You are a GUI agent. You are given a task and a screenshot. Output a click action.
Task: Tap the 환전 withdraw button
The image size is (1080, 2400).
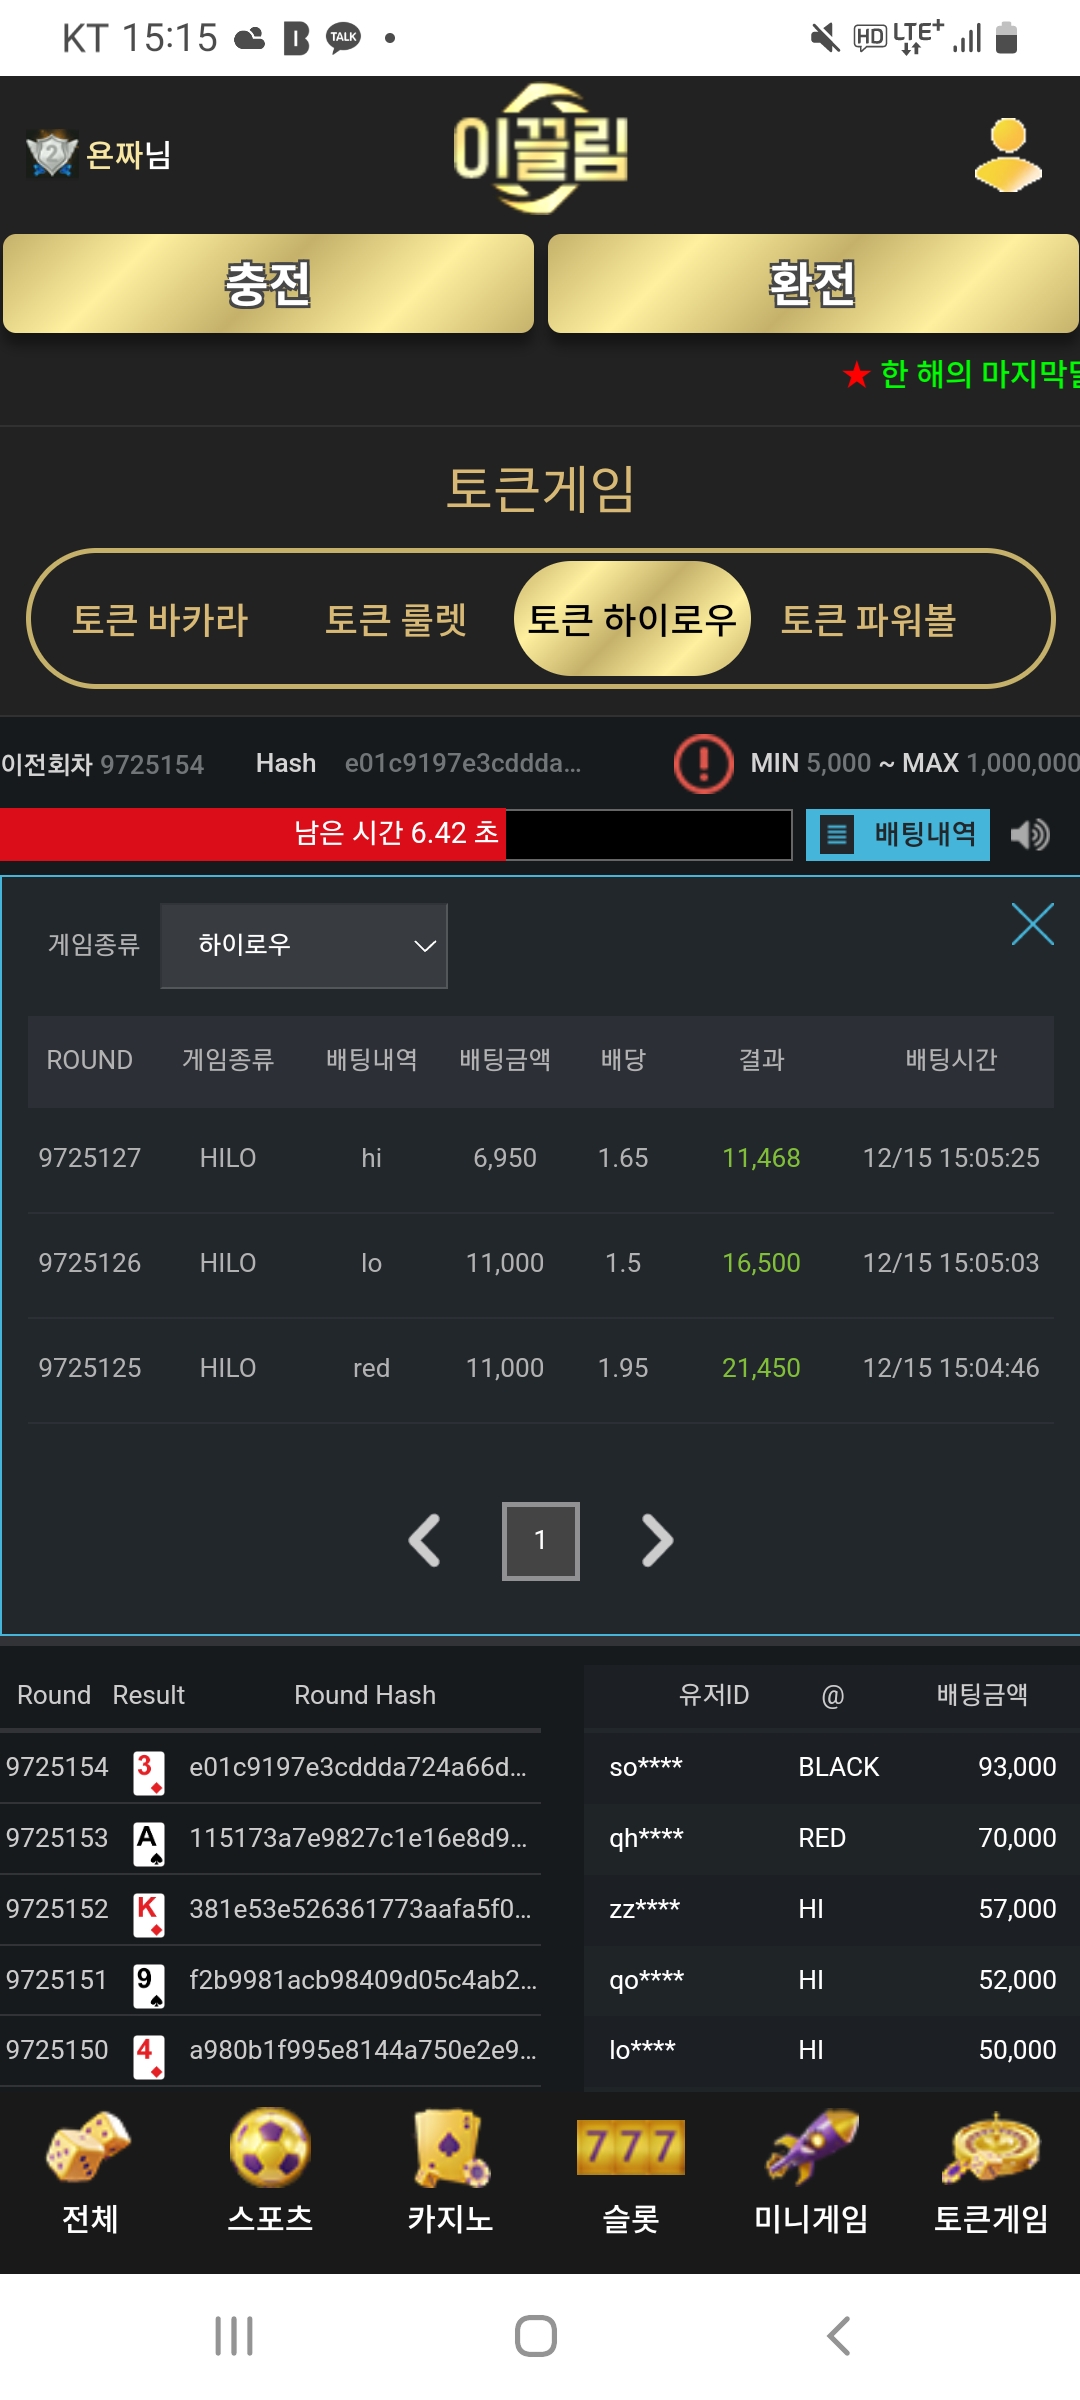coord(813,284)
